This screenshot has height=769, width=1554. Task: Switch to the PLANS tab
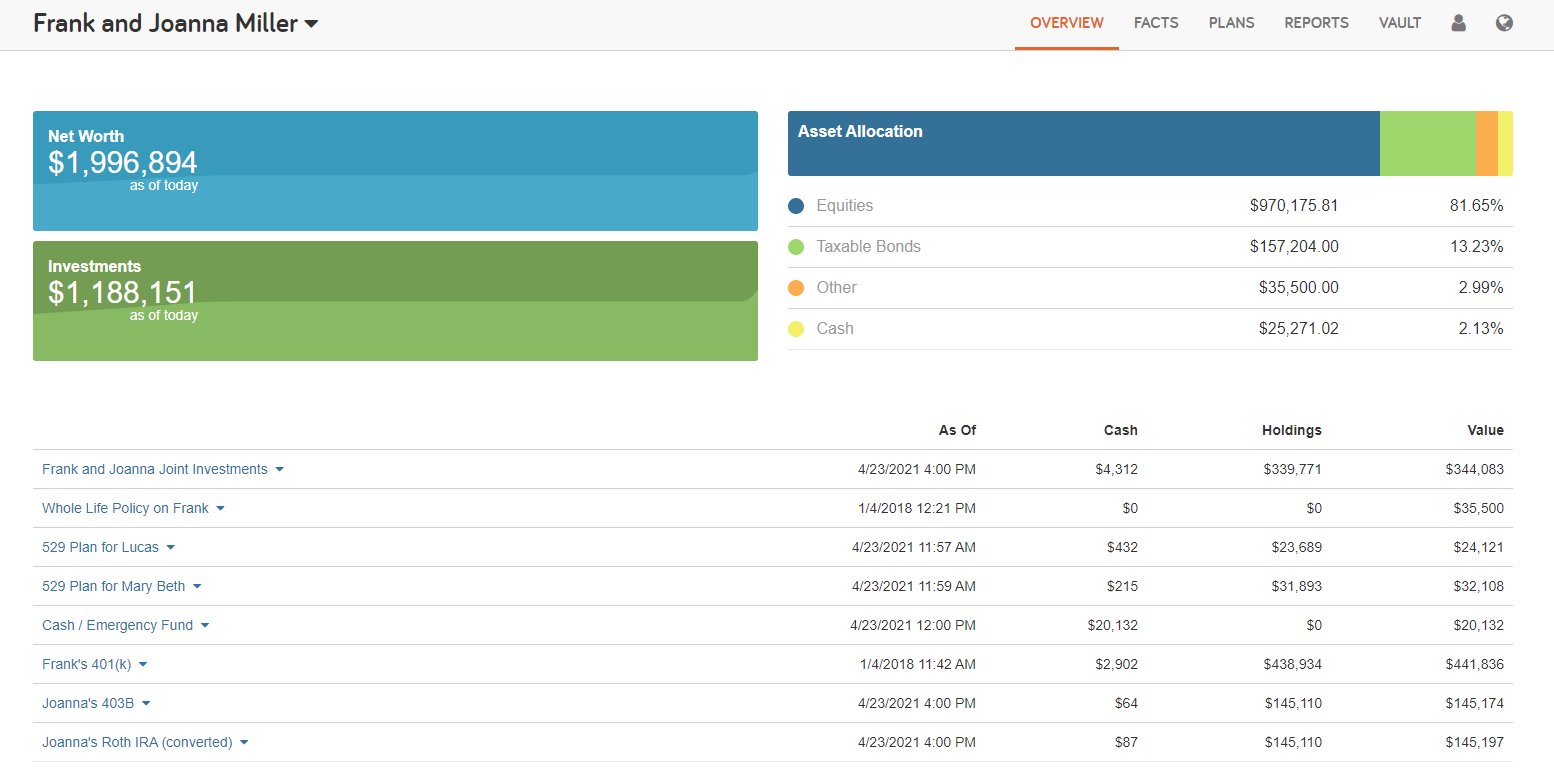[1231, 22]
